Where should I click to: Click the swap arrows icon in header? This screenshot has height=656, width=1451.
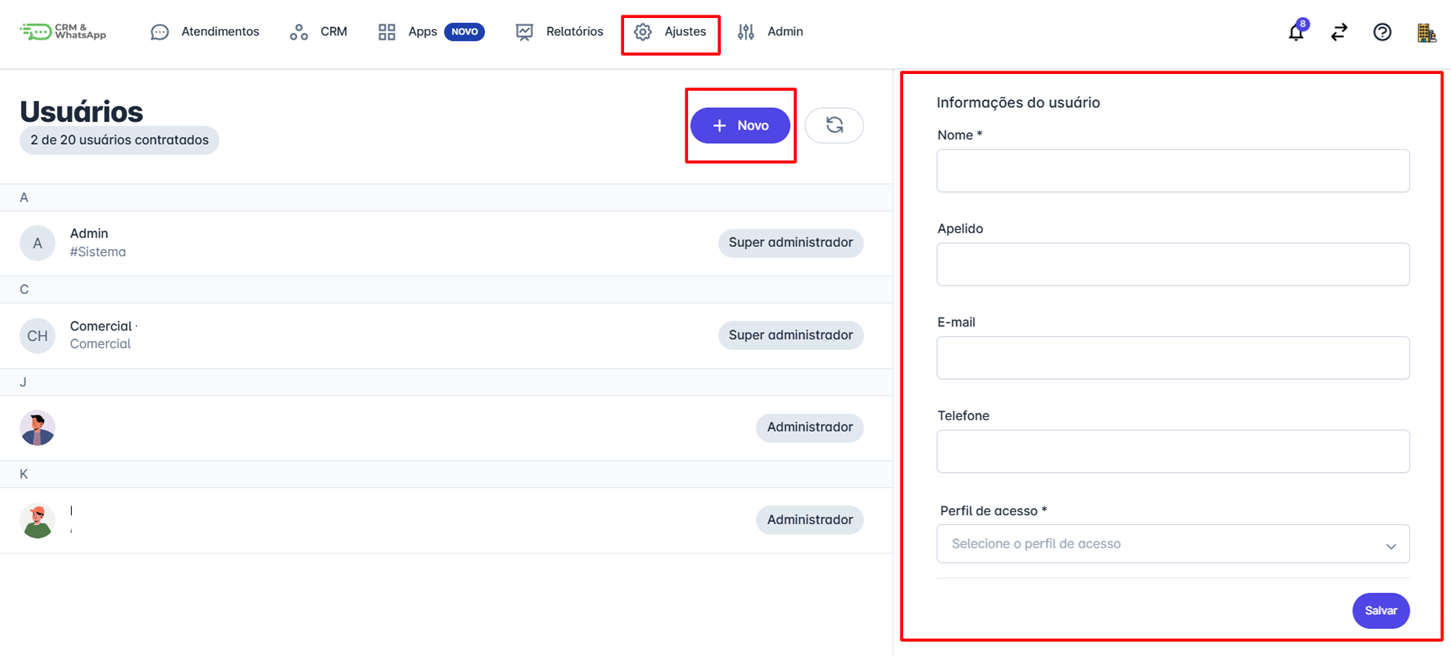[1339, 32]
